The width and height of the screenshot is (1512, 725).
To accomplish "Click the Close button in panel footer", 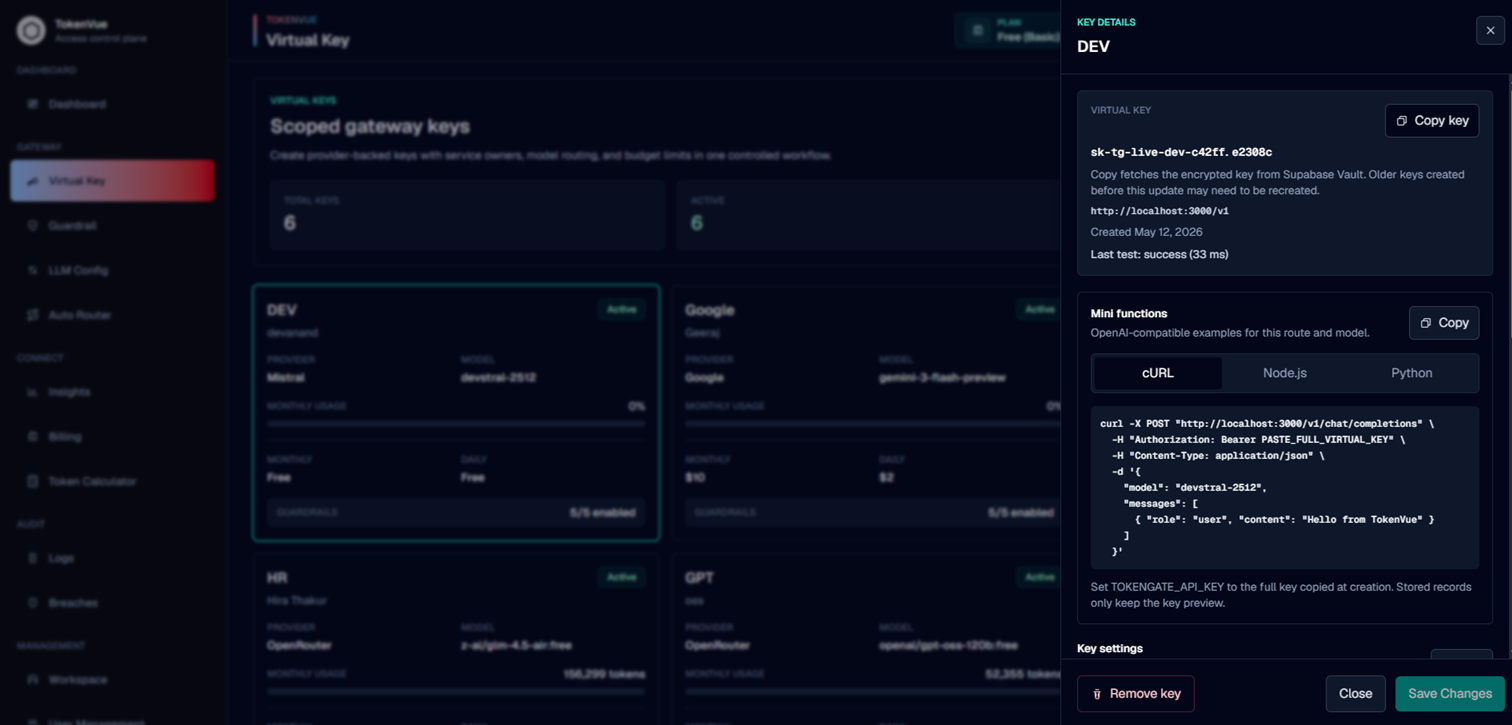I will (1356, 694).
